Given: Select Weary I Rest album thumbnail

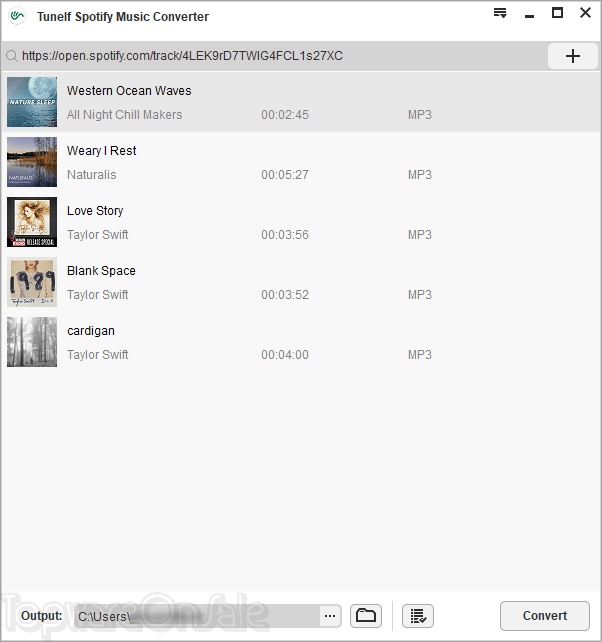Looking at the screenshot, I should click(32, 162).
